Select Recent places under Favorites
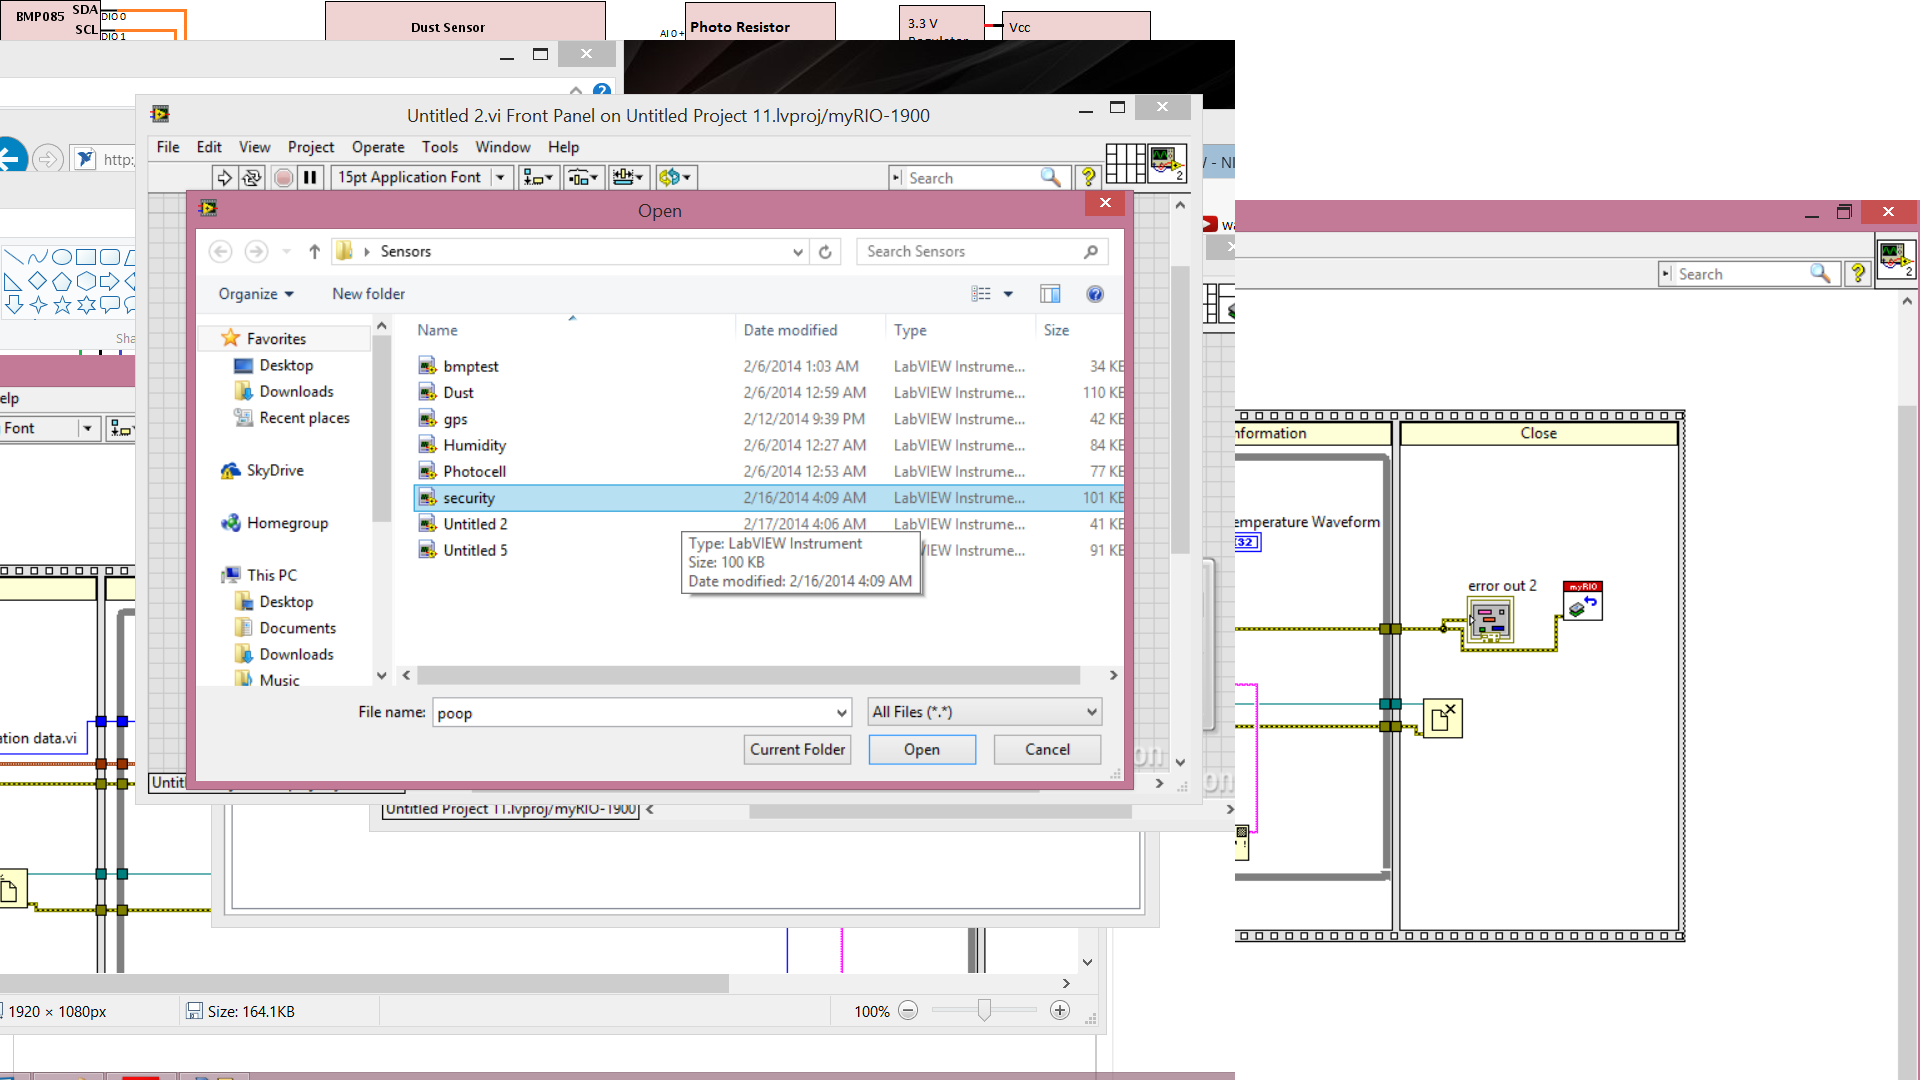Screen dimensions: 1920x1080 pos(304,418)
